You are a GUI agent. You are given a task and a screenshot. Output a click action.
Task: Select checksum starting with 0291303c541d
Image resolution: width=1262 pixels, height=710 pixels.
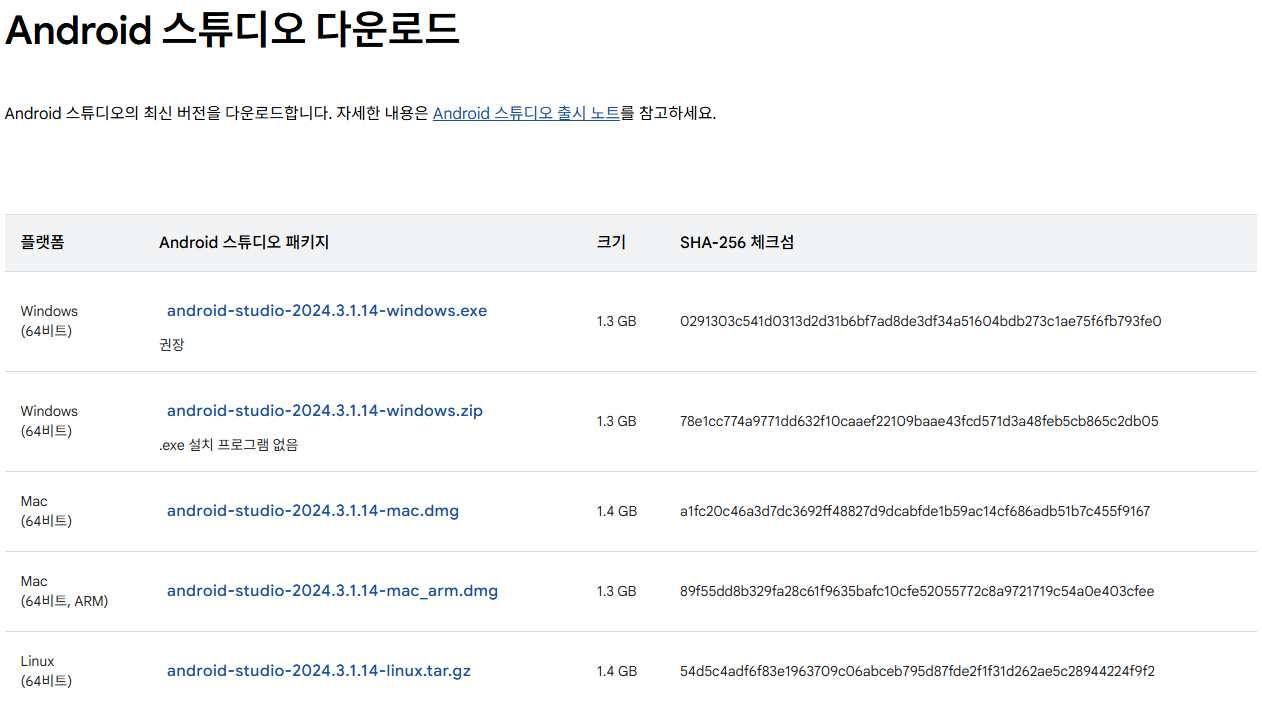click(x=921, y=322)
